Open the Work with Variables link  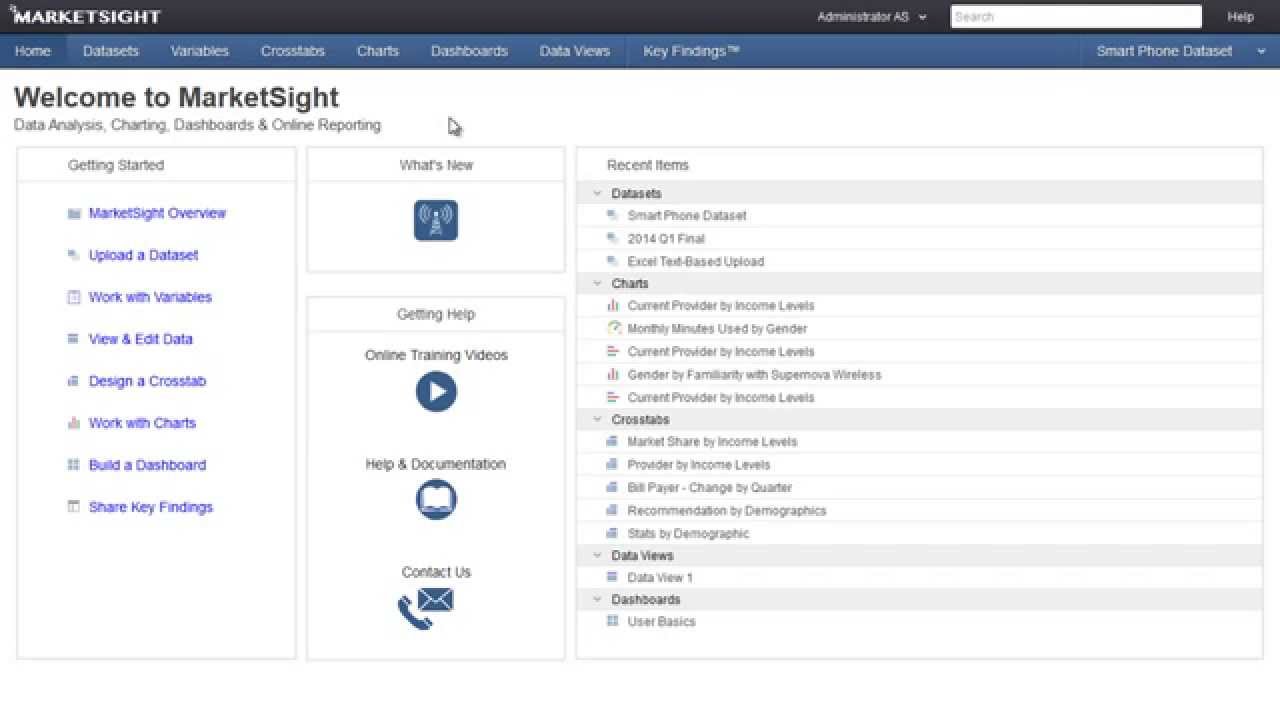pyautogui.click(x=150, y=297)
